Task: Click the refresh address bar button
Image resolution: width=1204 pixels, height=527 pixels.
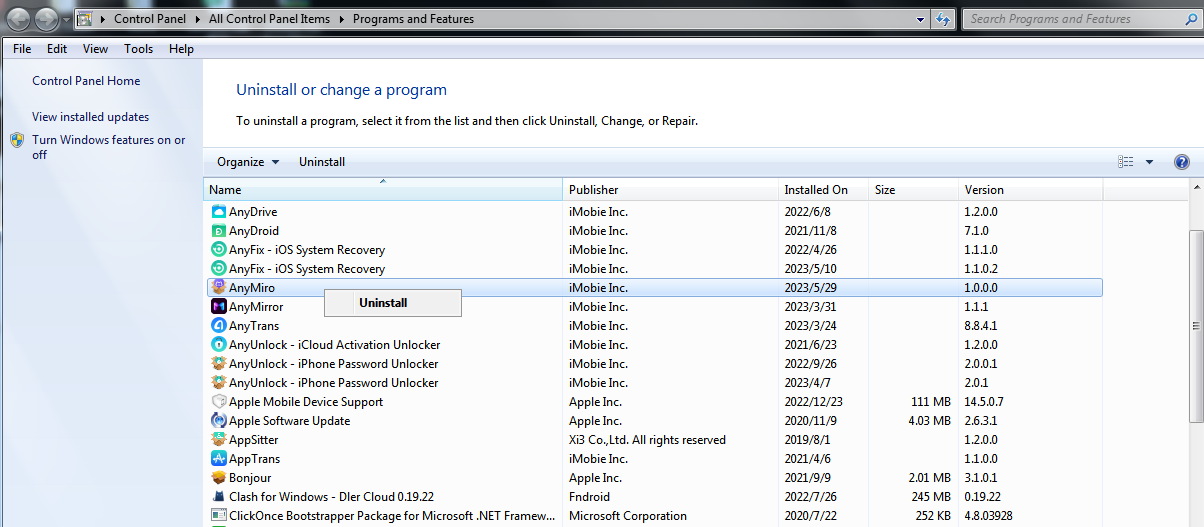Action: click(943, 19)
